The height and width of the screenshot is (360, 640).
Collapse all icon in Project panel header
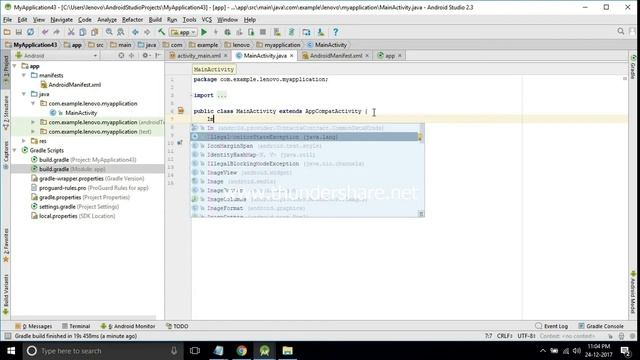click(x=131, y=56)
